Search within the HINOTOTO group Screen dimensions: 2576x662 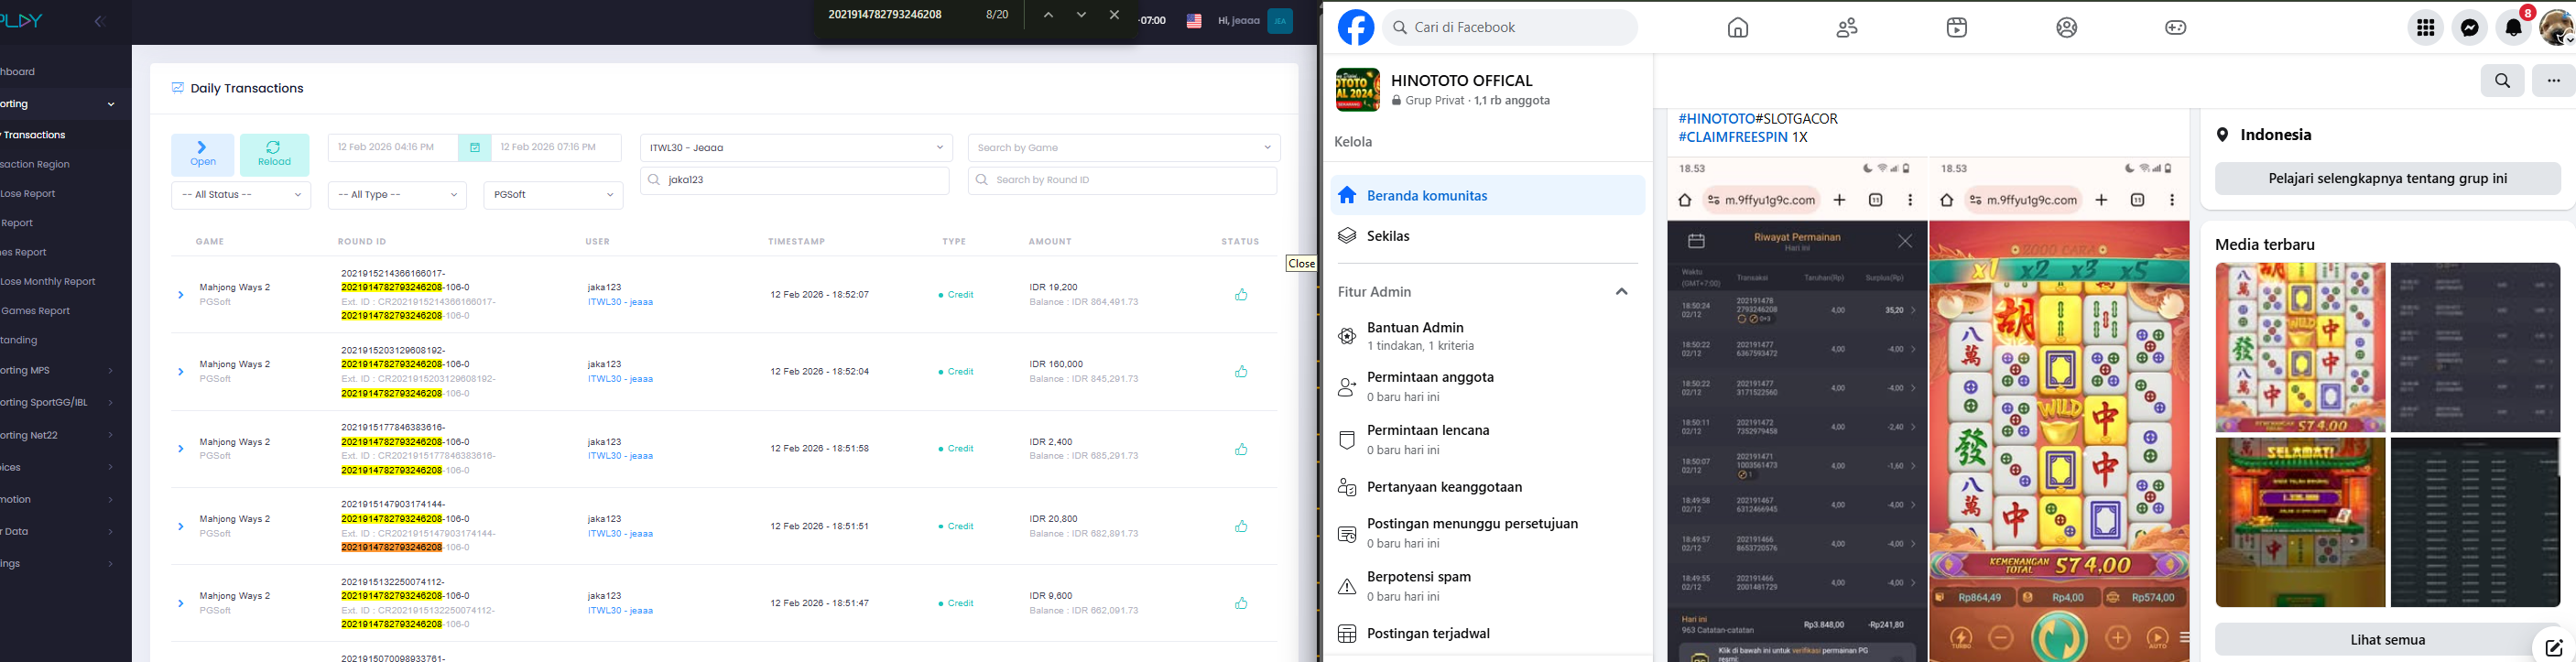(2503, 81)
